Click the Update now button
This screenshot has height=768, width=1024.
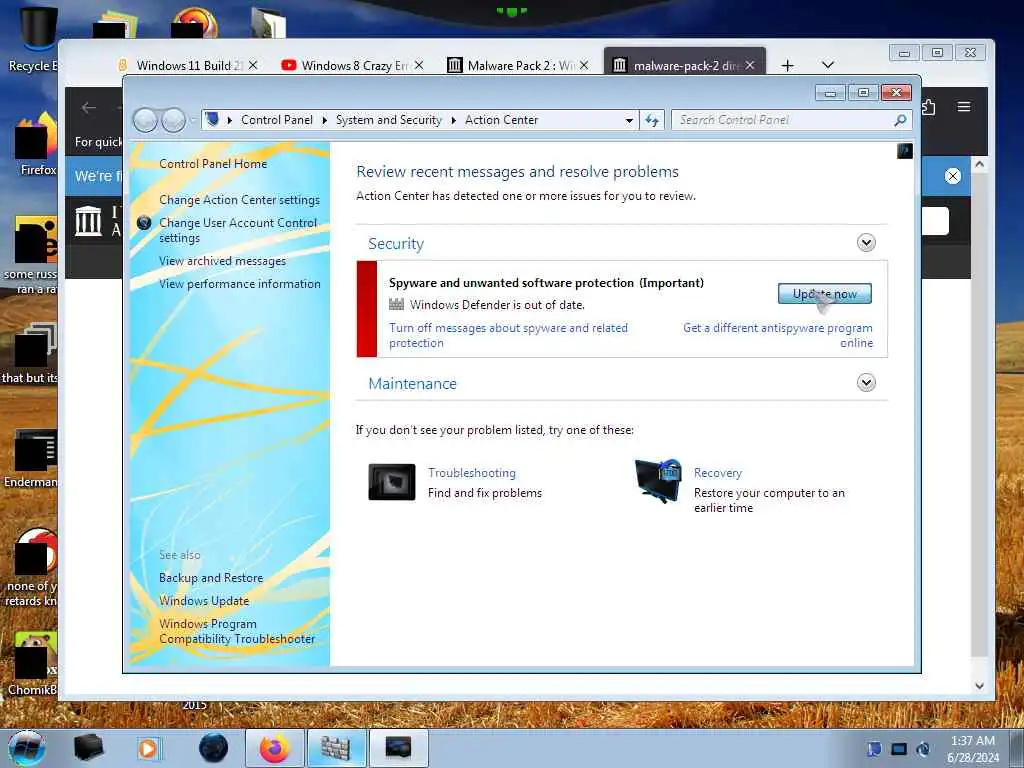(824, 294)
